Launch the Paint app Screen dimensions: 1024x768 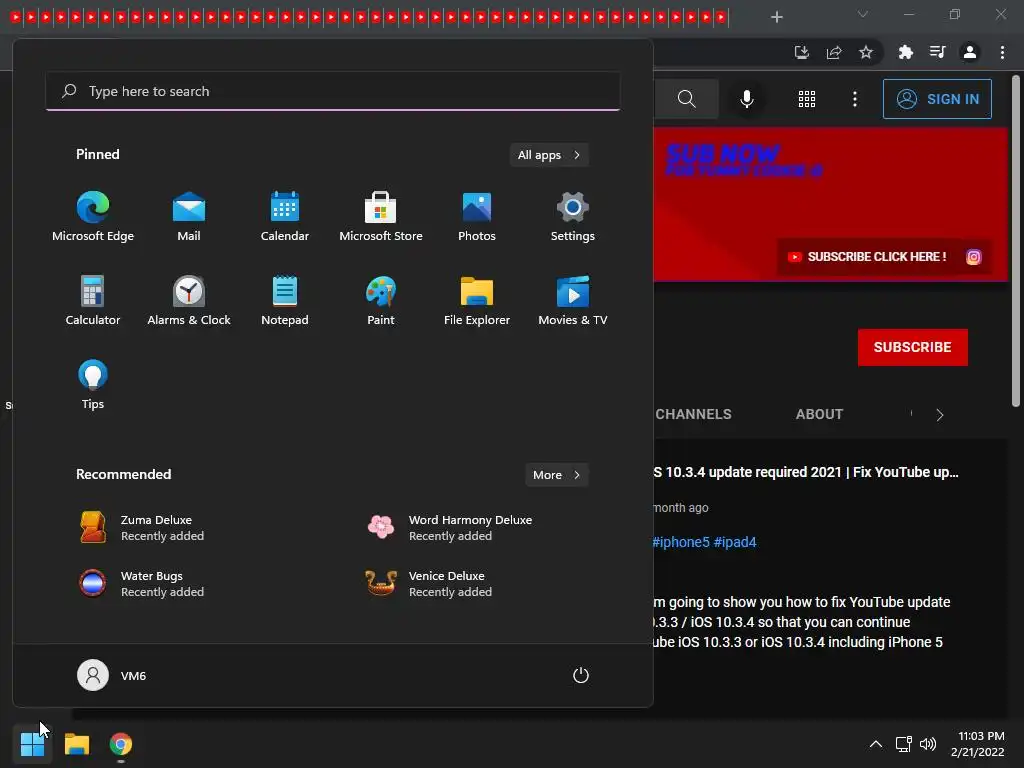[x=381, y=300]
